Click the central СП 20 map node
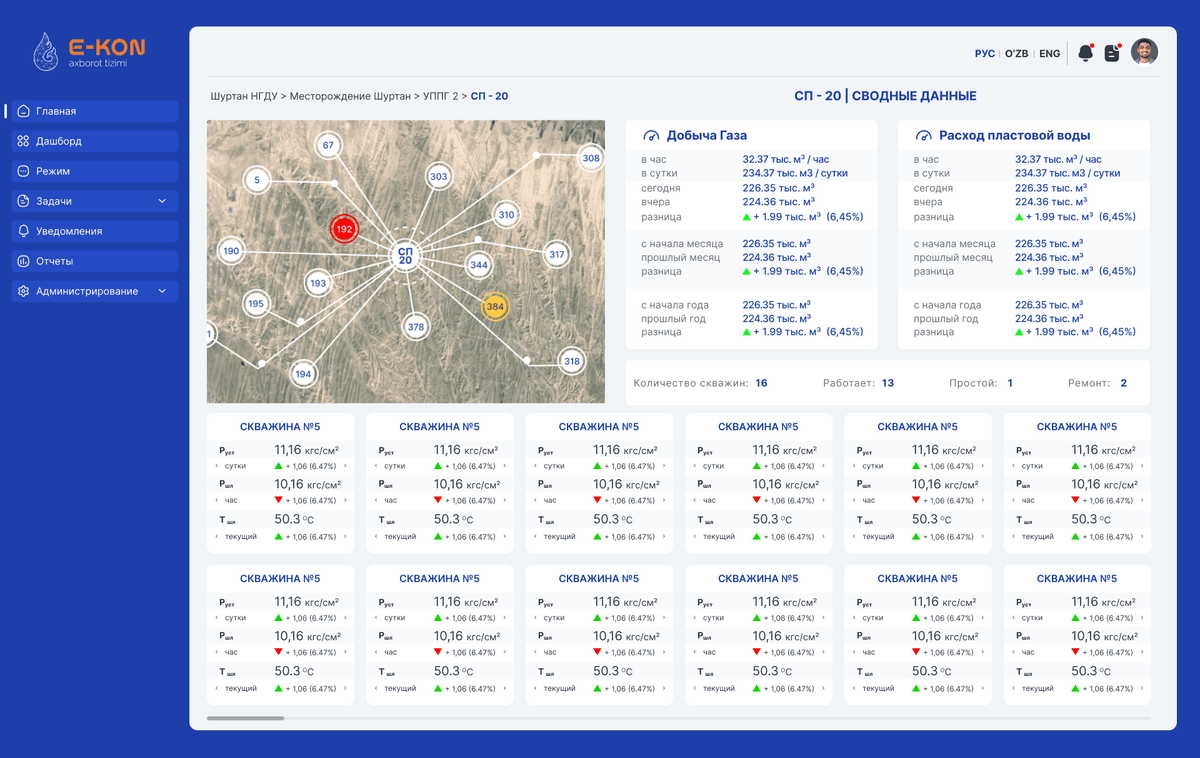 pos(405,255)
